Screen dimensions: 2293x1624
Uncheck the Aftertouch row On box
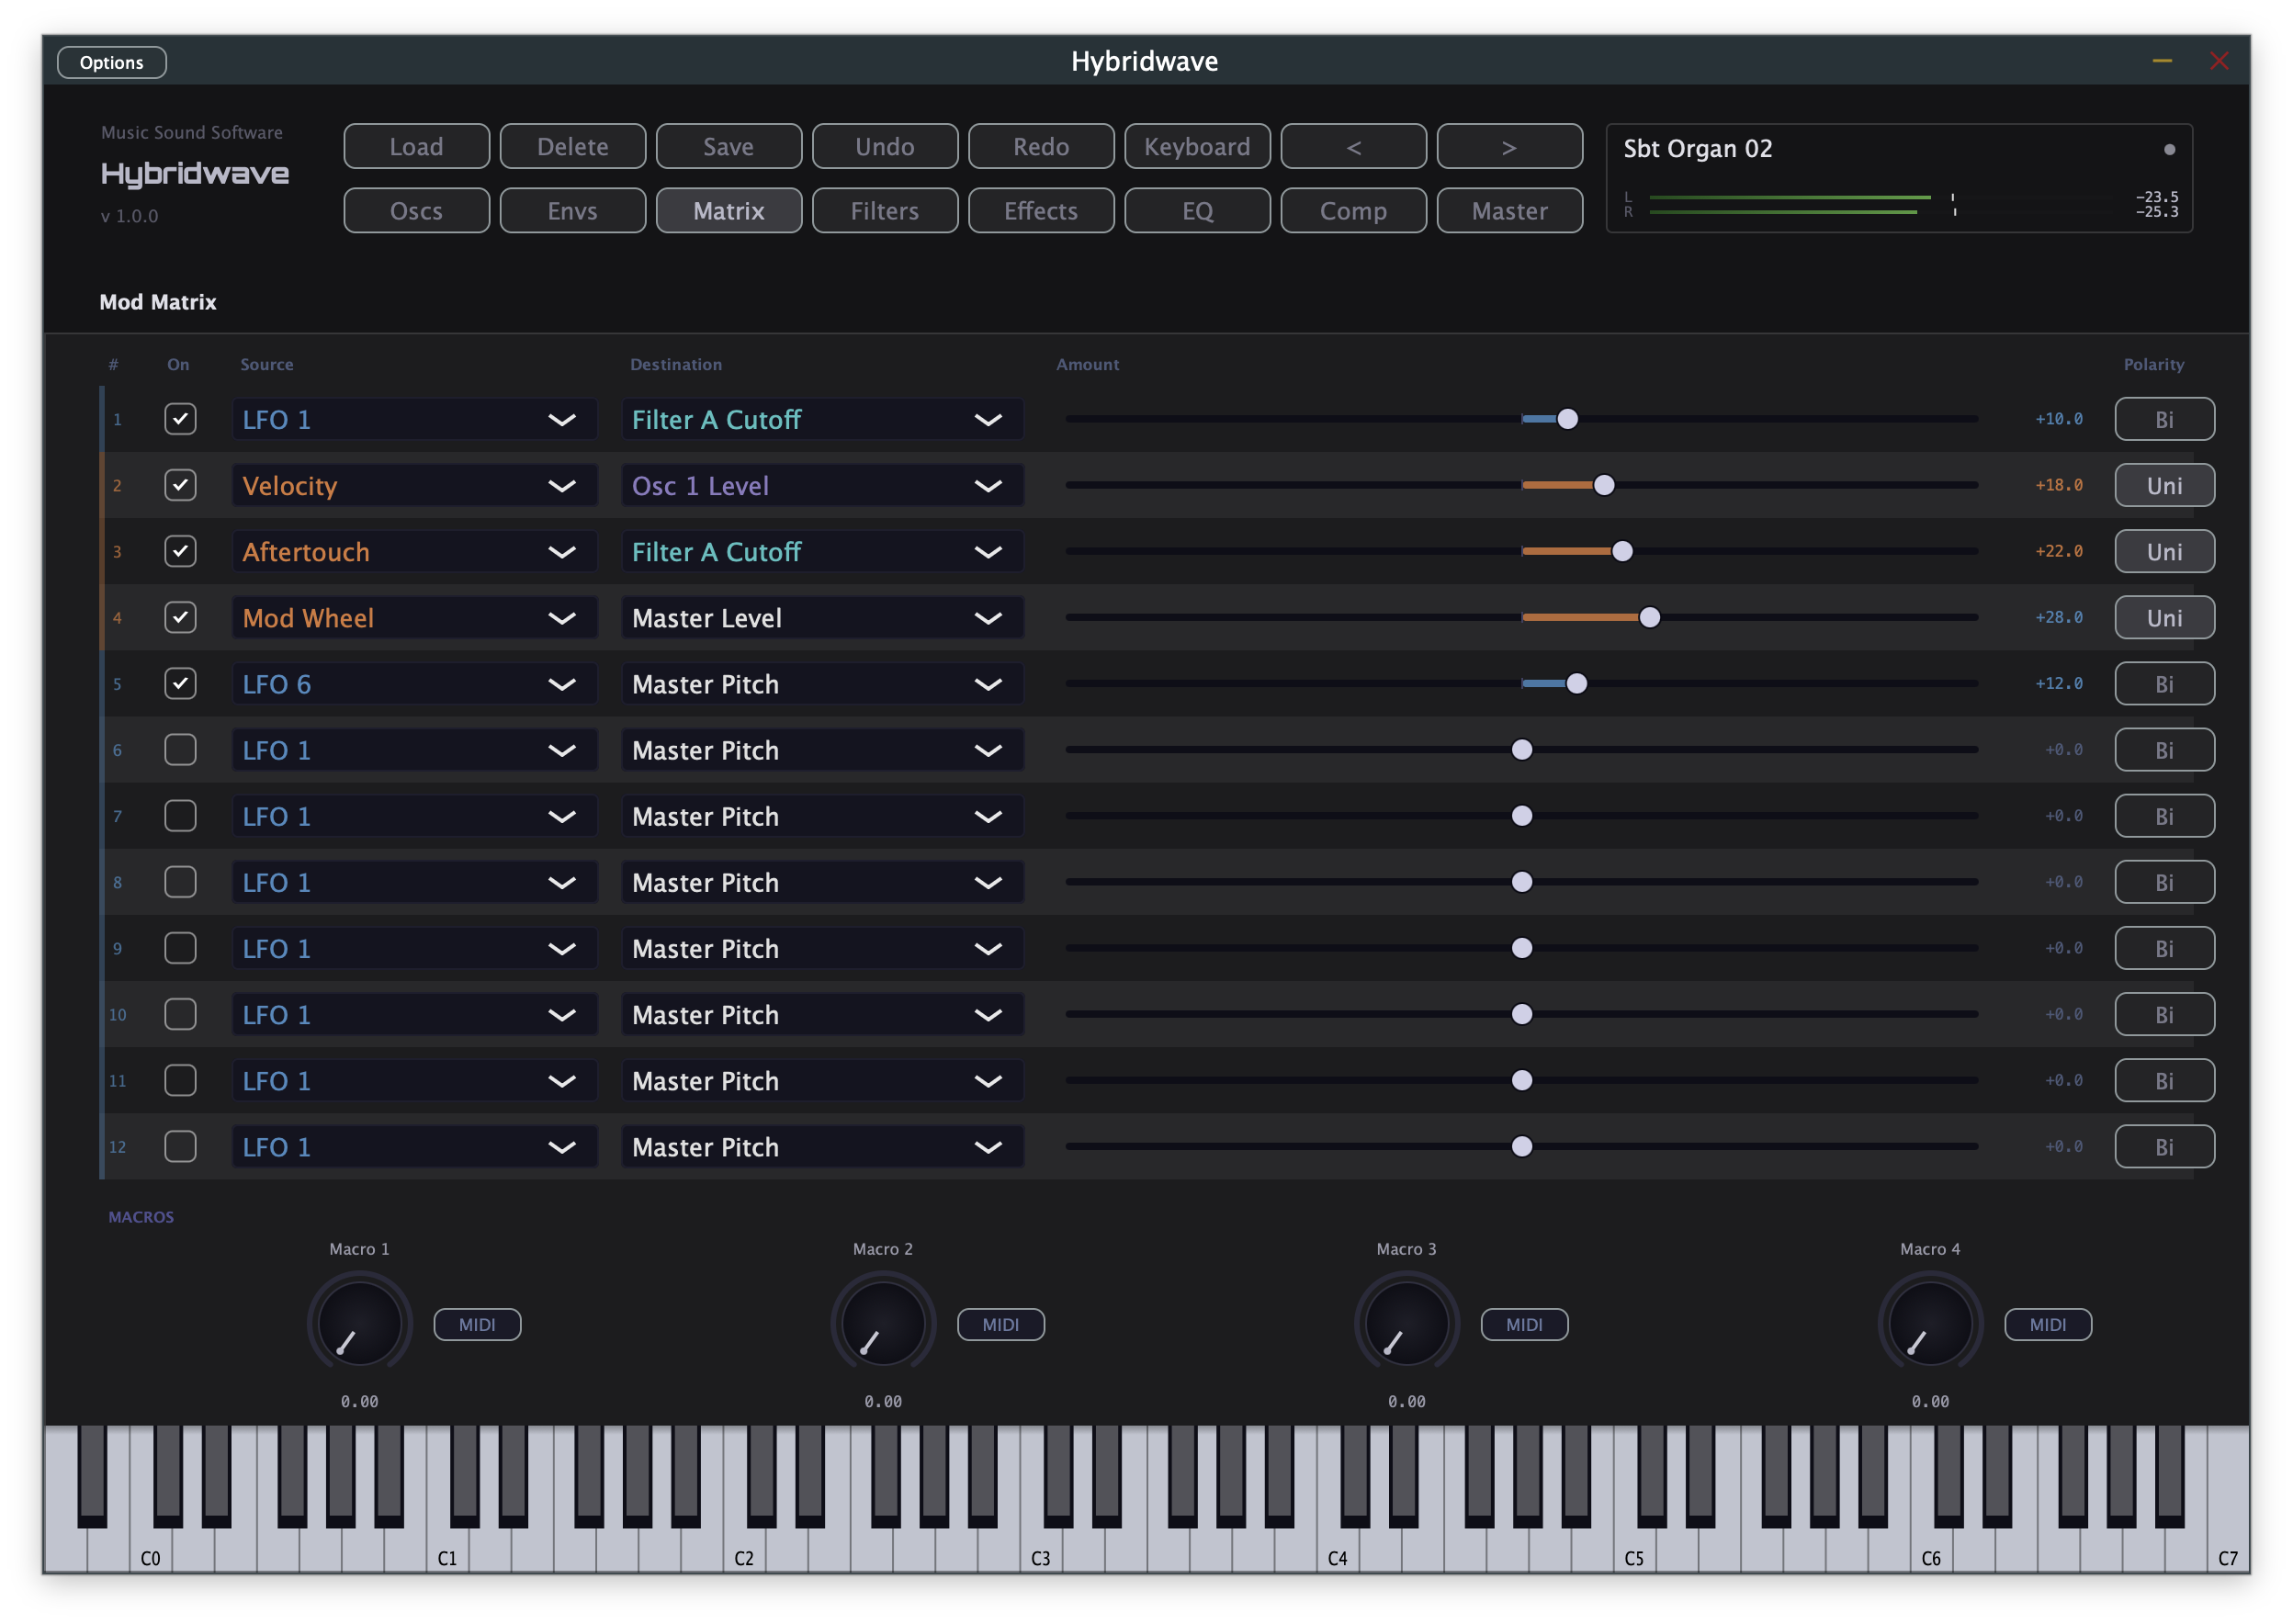(x=180, y=551)
